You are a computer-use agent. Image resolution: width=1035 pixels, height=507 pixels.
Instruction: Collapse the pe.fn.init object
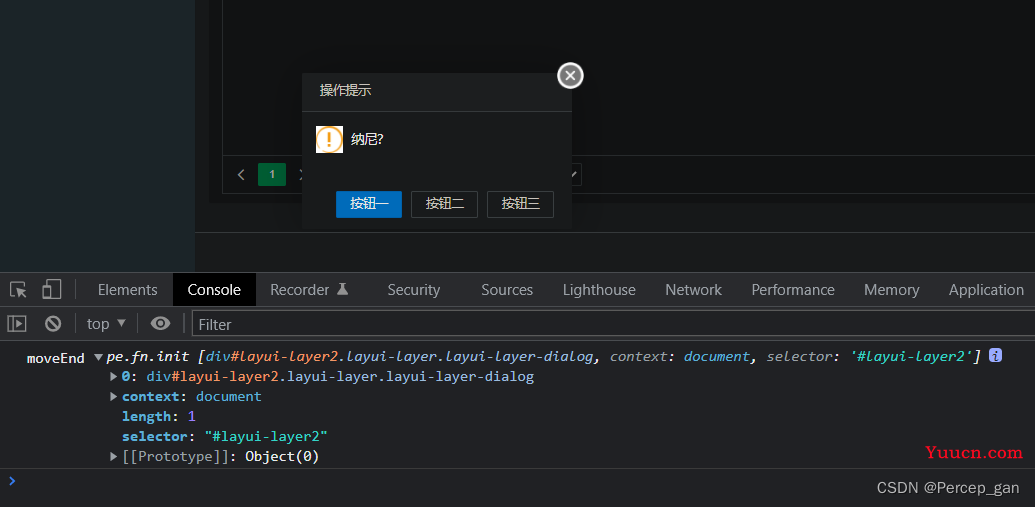(x=99, y=357)
